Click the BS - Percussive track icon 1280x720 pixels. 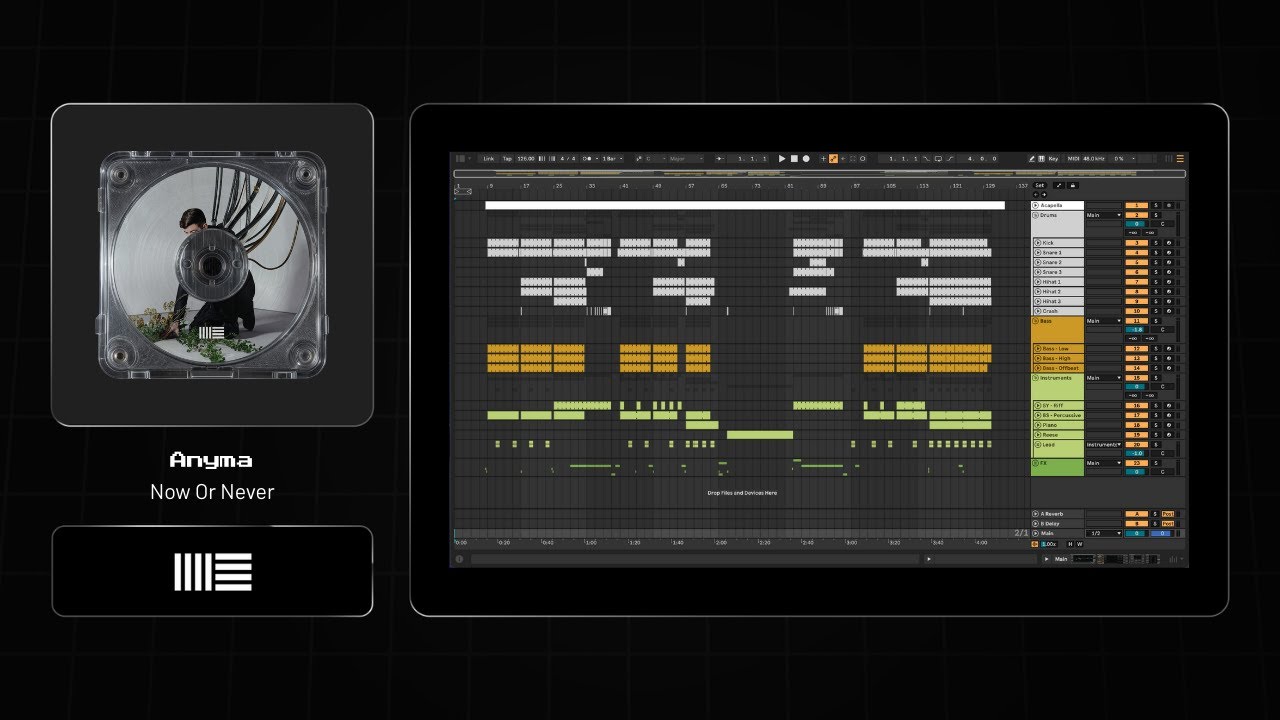click(1037, 415)
